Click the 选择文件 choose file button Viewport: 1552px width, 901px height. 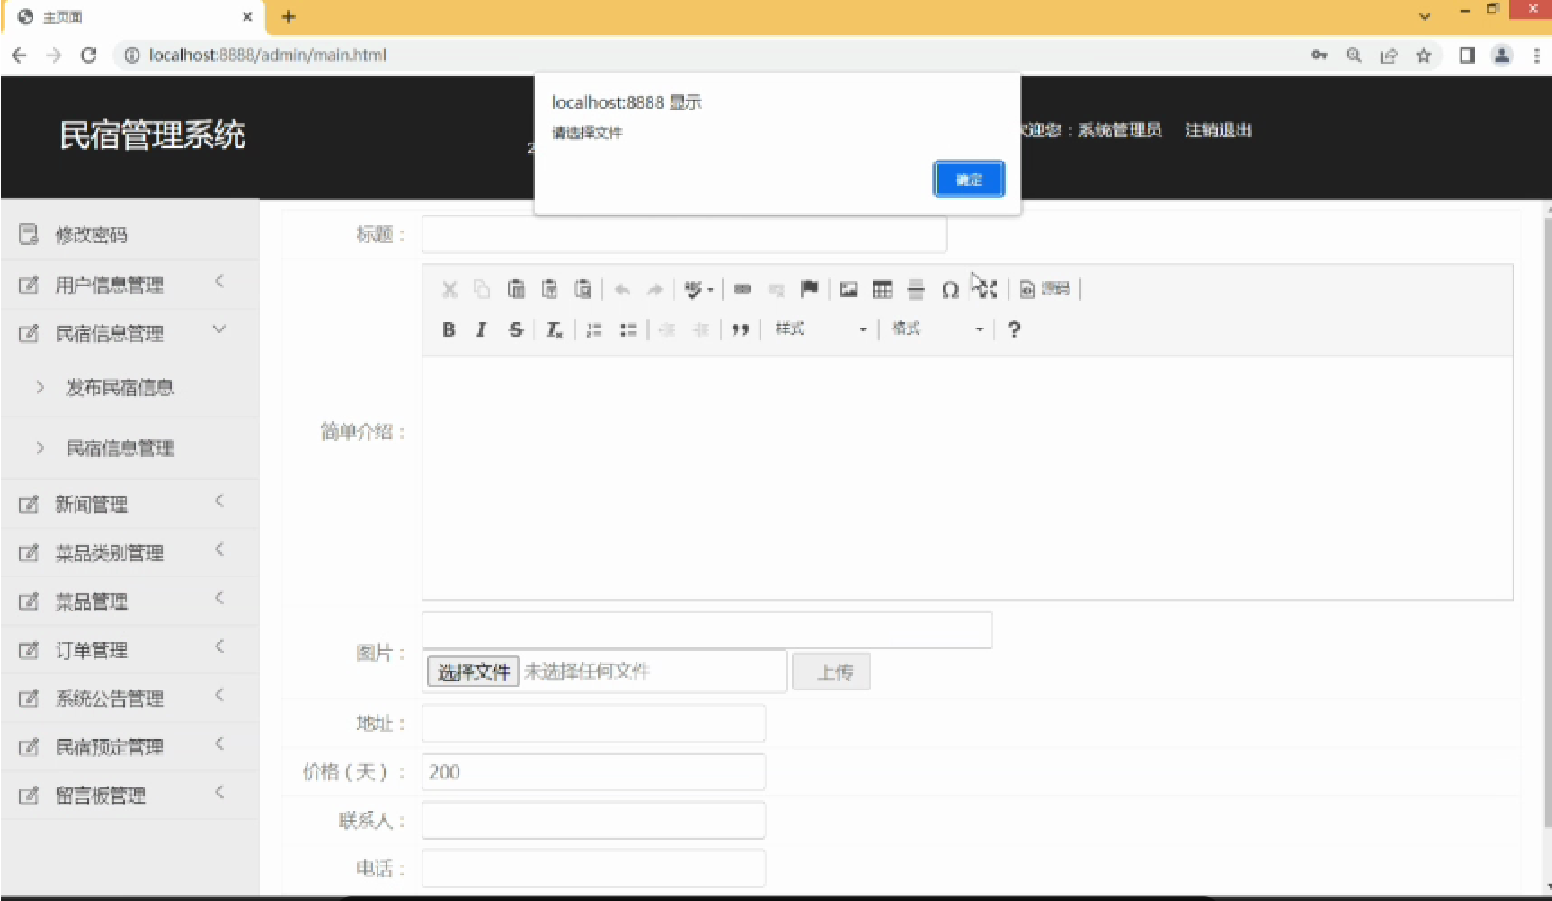pos(473,672)
